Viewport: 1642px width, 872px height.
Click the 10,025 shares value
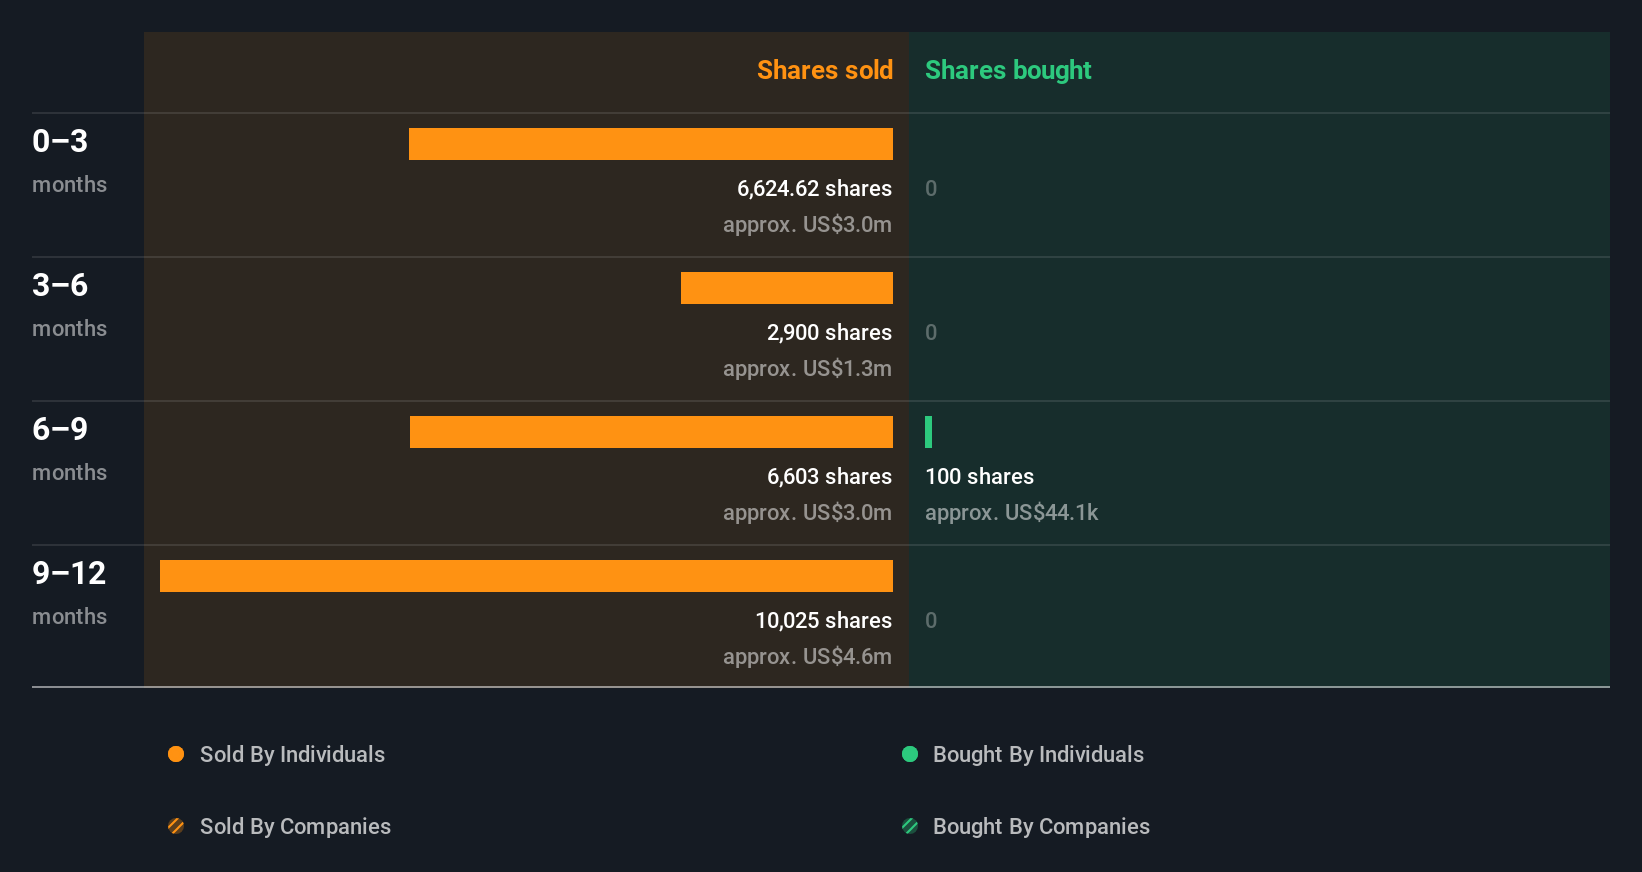click(x=823, y=620)
